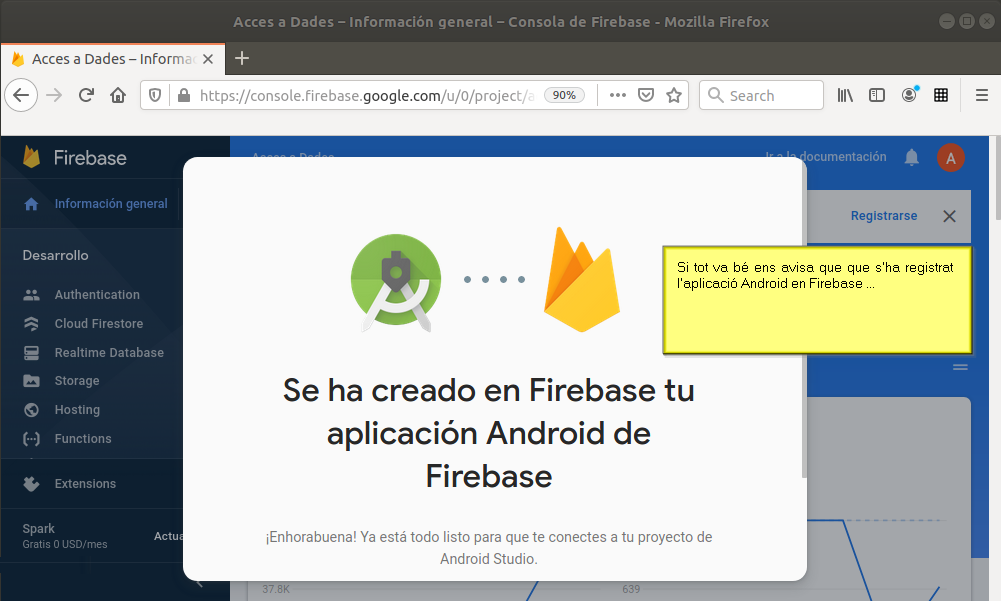Click the Realtime Database icon
The image size is (1001, 601).
(31, 353)
